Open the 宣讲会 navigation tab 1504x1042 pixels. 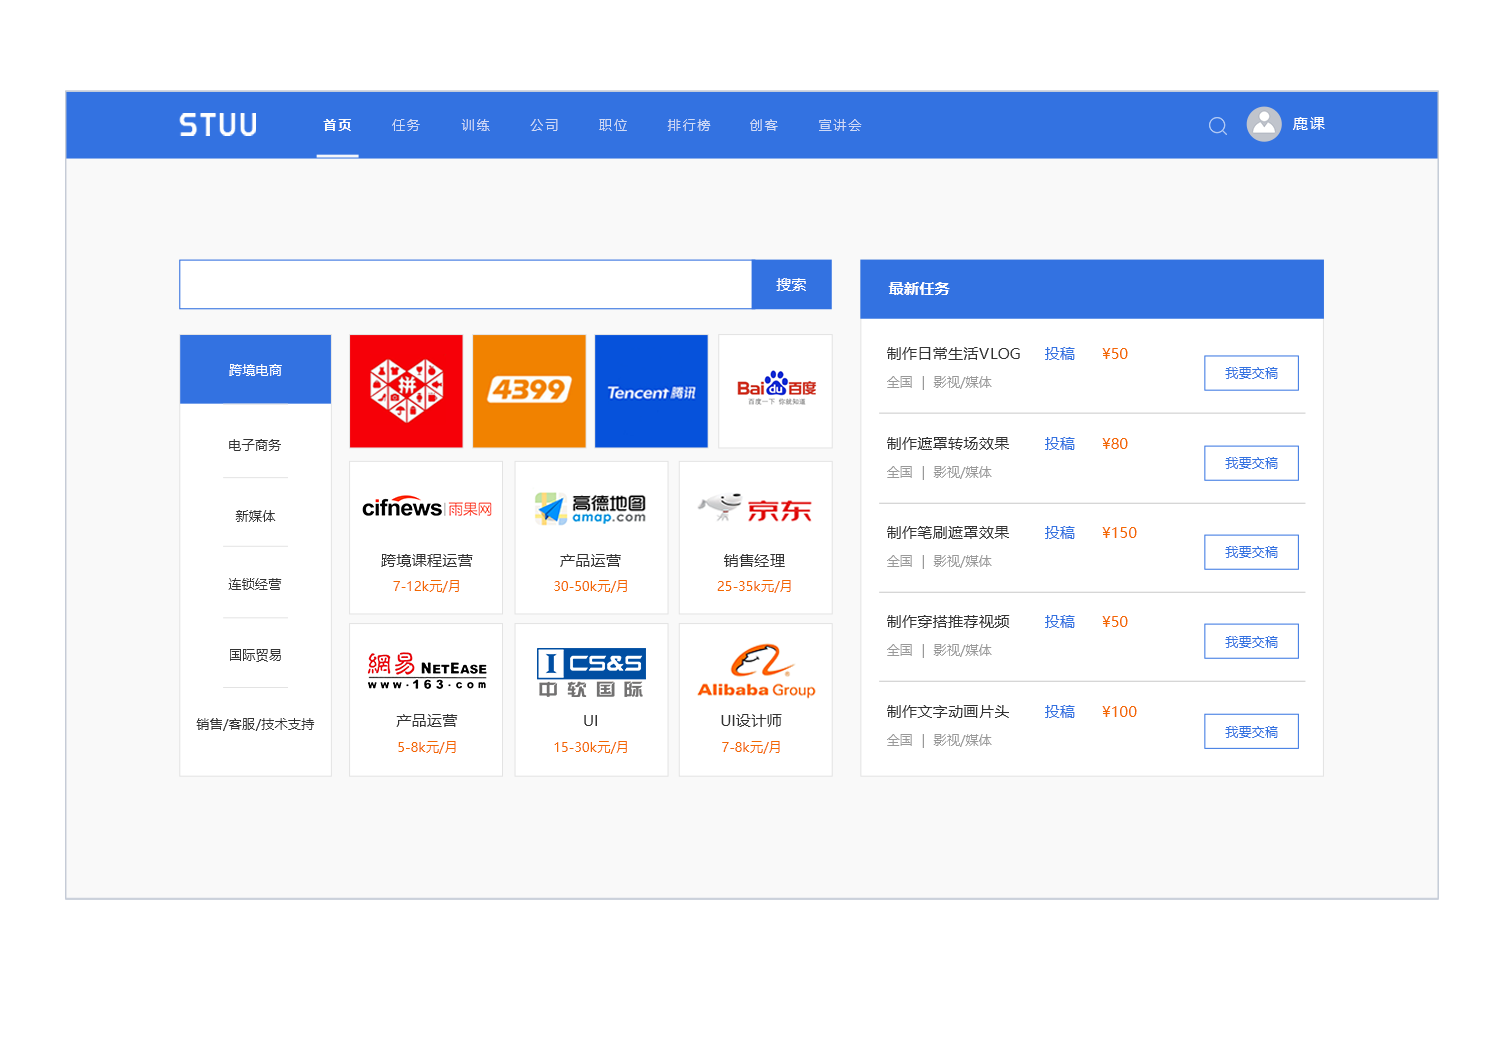tap(840, 125)
